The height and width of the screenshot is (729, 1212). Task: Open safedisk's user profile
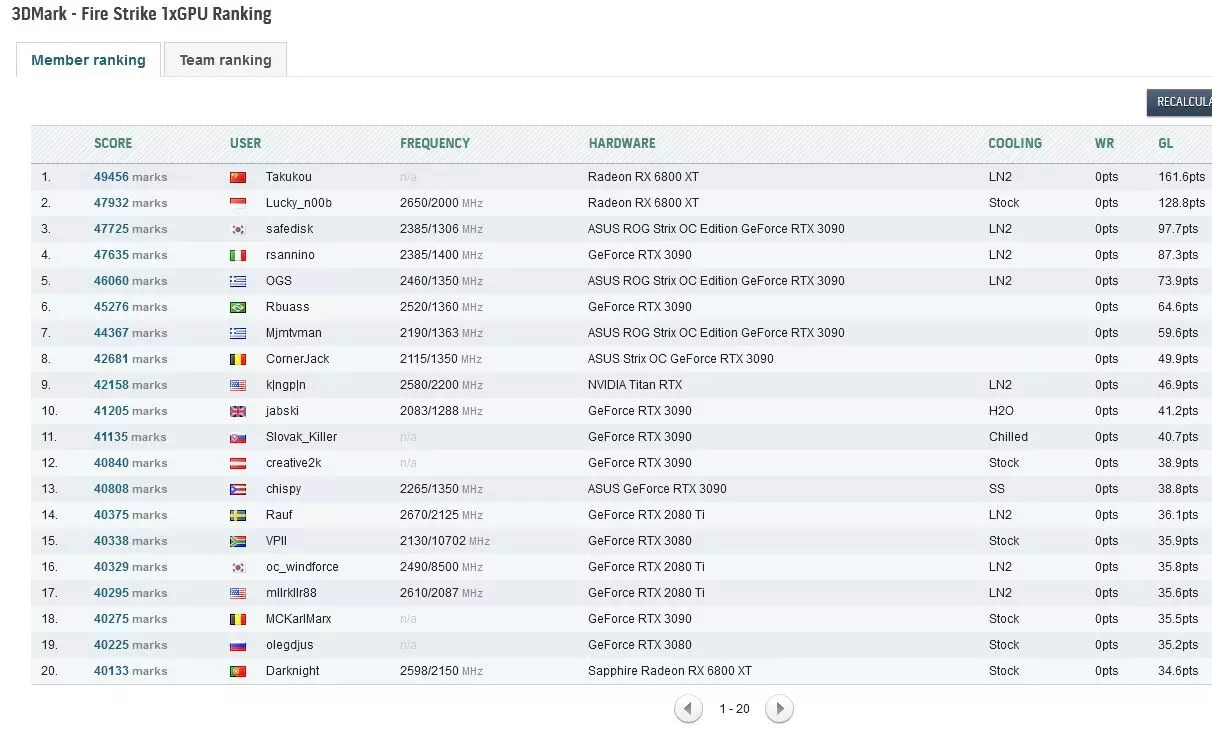(290, 229)
